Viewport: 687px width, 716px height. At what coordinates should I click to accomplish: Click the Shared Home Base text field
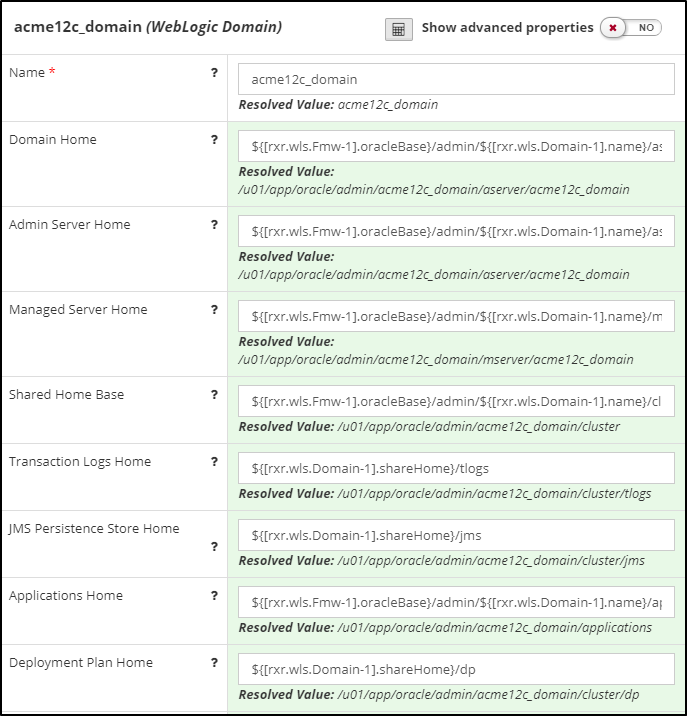pyautogui.click(x=456, y=401)
